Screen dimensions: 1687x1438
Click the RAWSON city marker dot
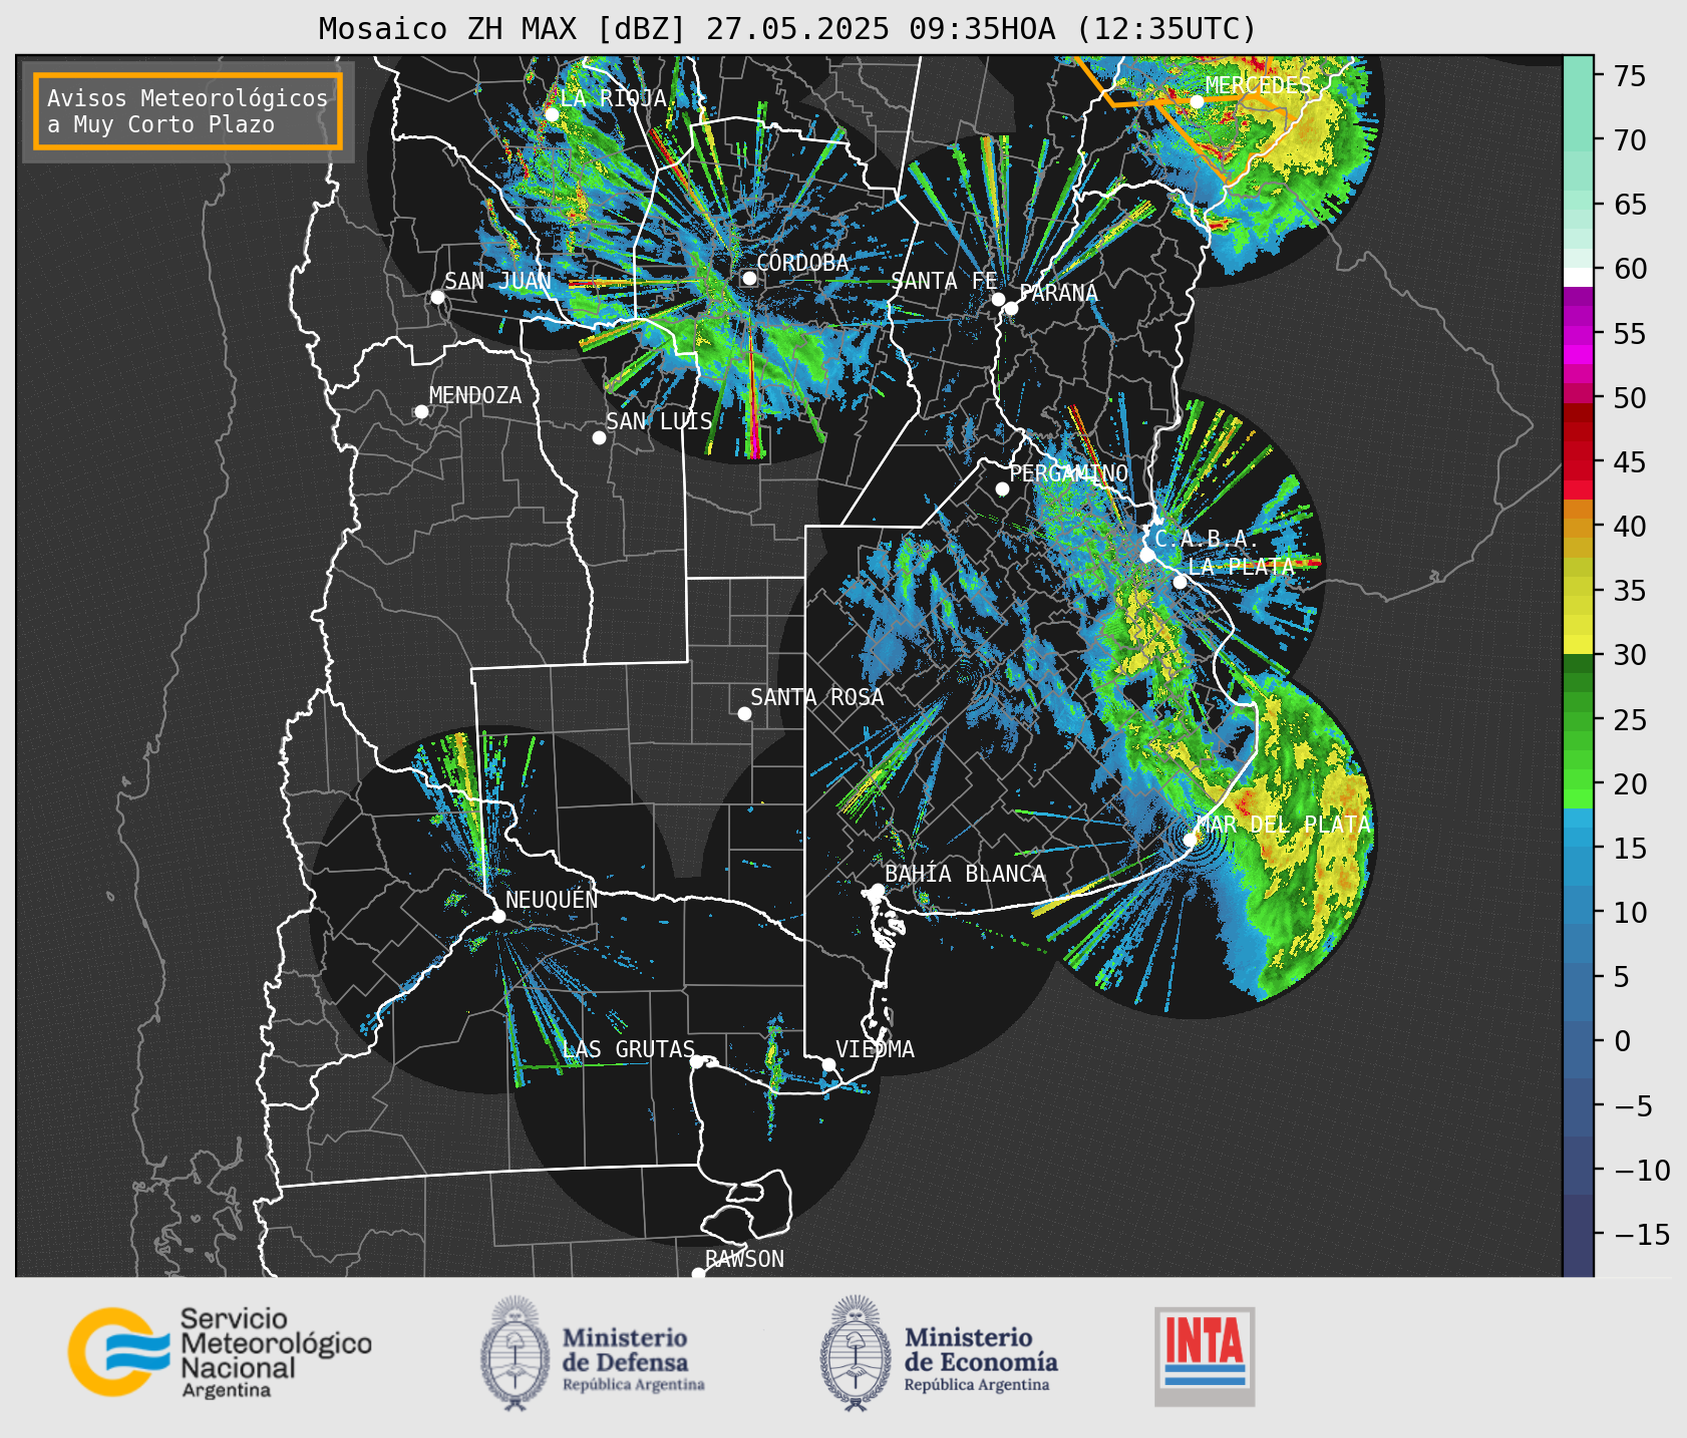click(698, 1273)
